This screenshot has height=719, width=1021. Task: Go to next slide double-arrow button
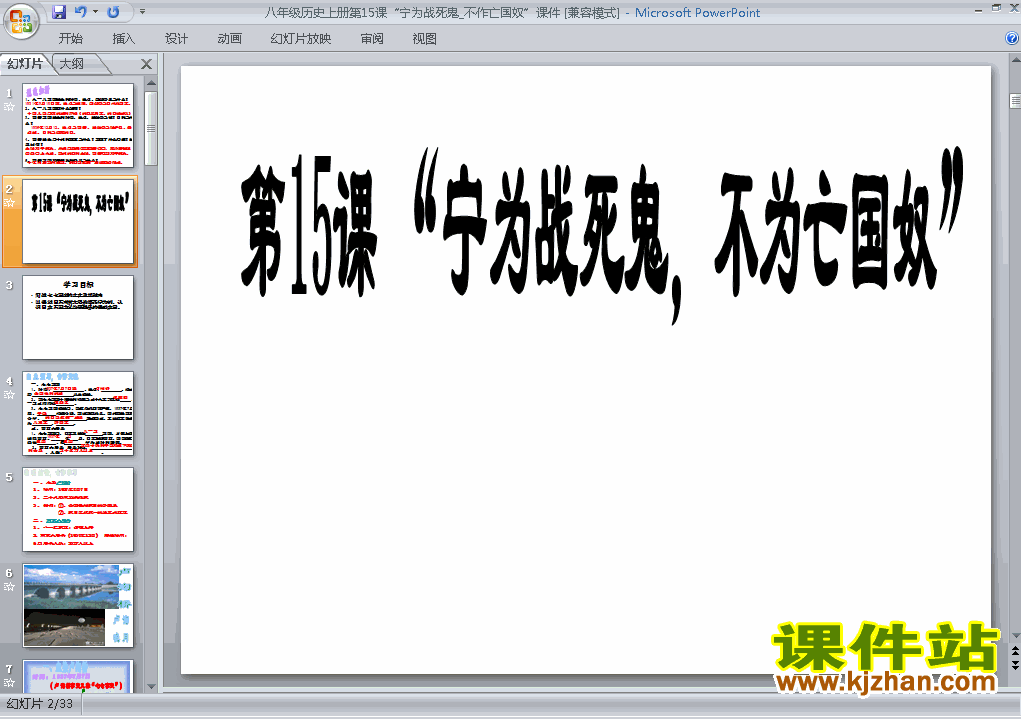[x=1015, y=664]
